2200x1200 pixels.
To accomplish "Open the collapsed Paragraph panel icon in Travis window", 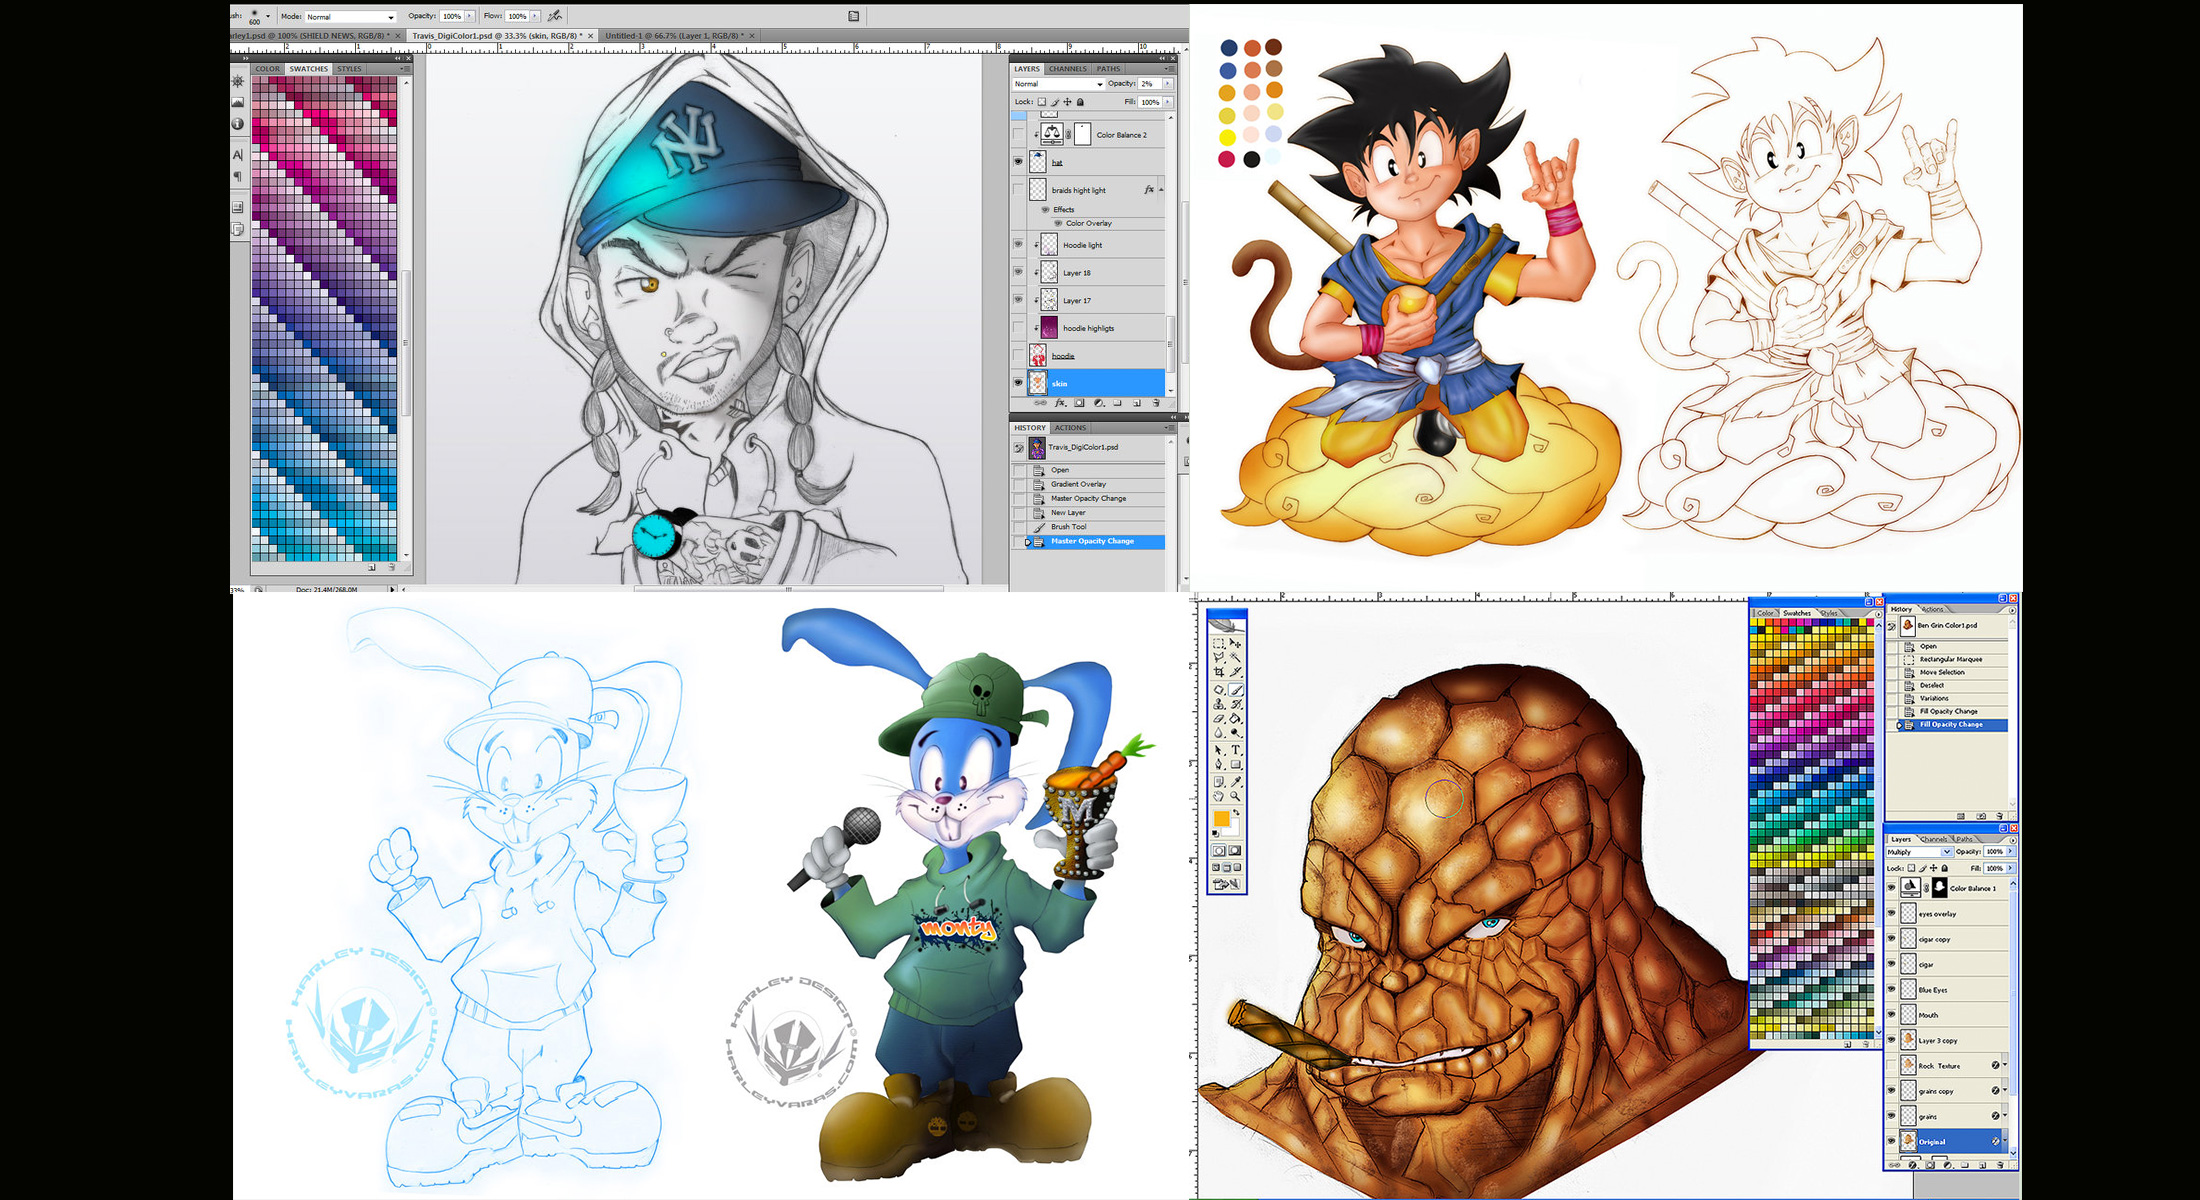I will (x=238, y=177).
